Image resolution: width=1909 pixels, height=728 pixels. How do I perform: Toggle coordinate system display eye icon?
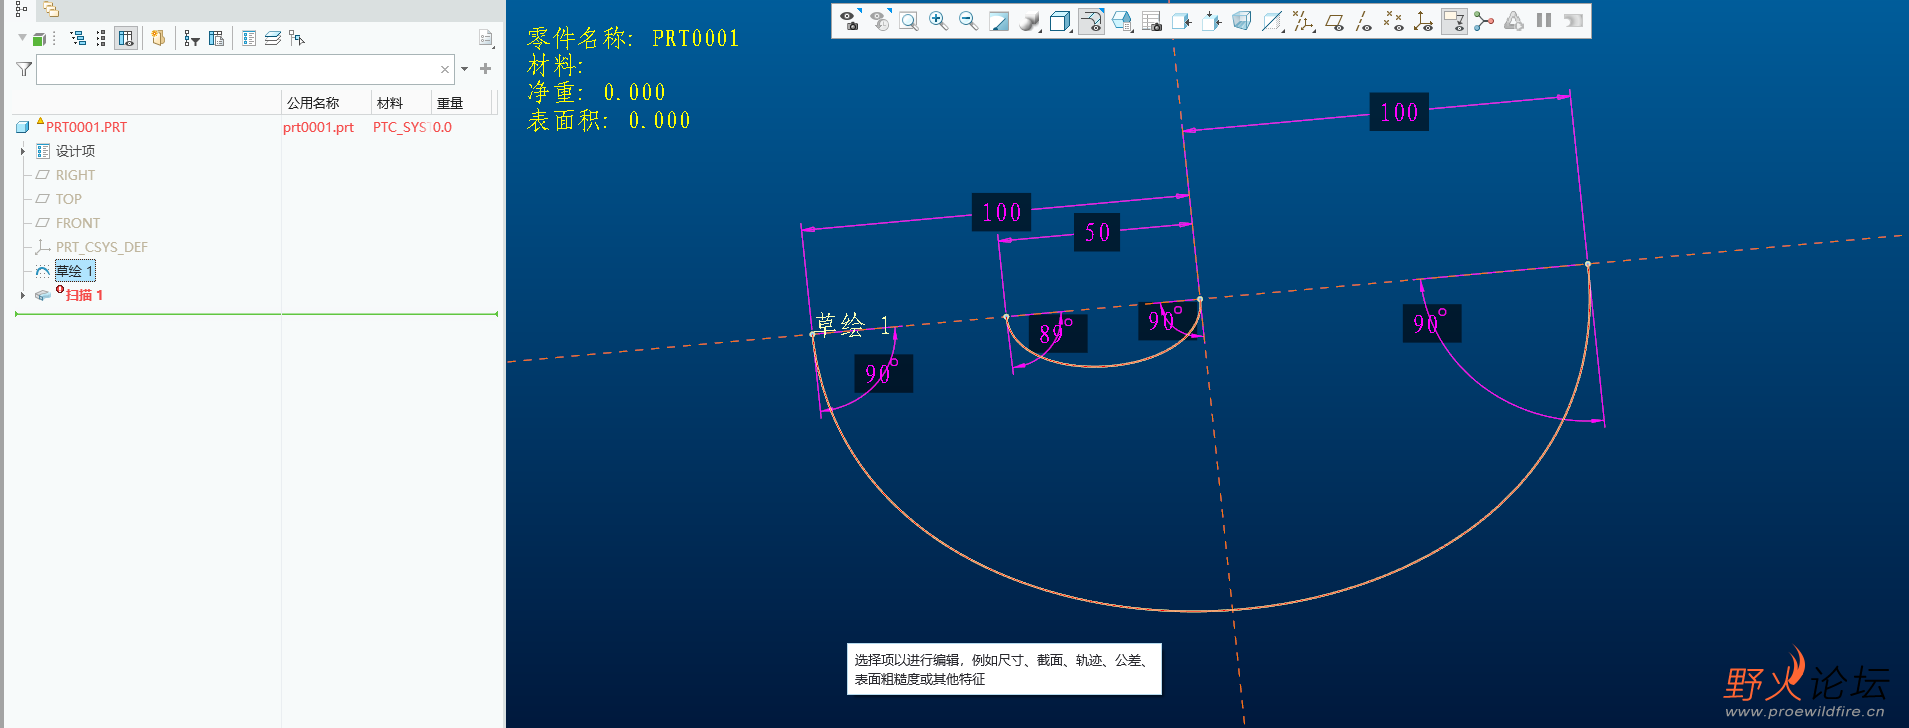(1424, 21)
